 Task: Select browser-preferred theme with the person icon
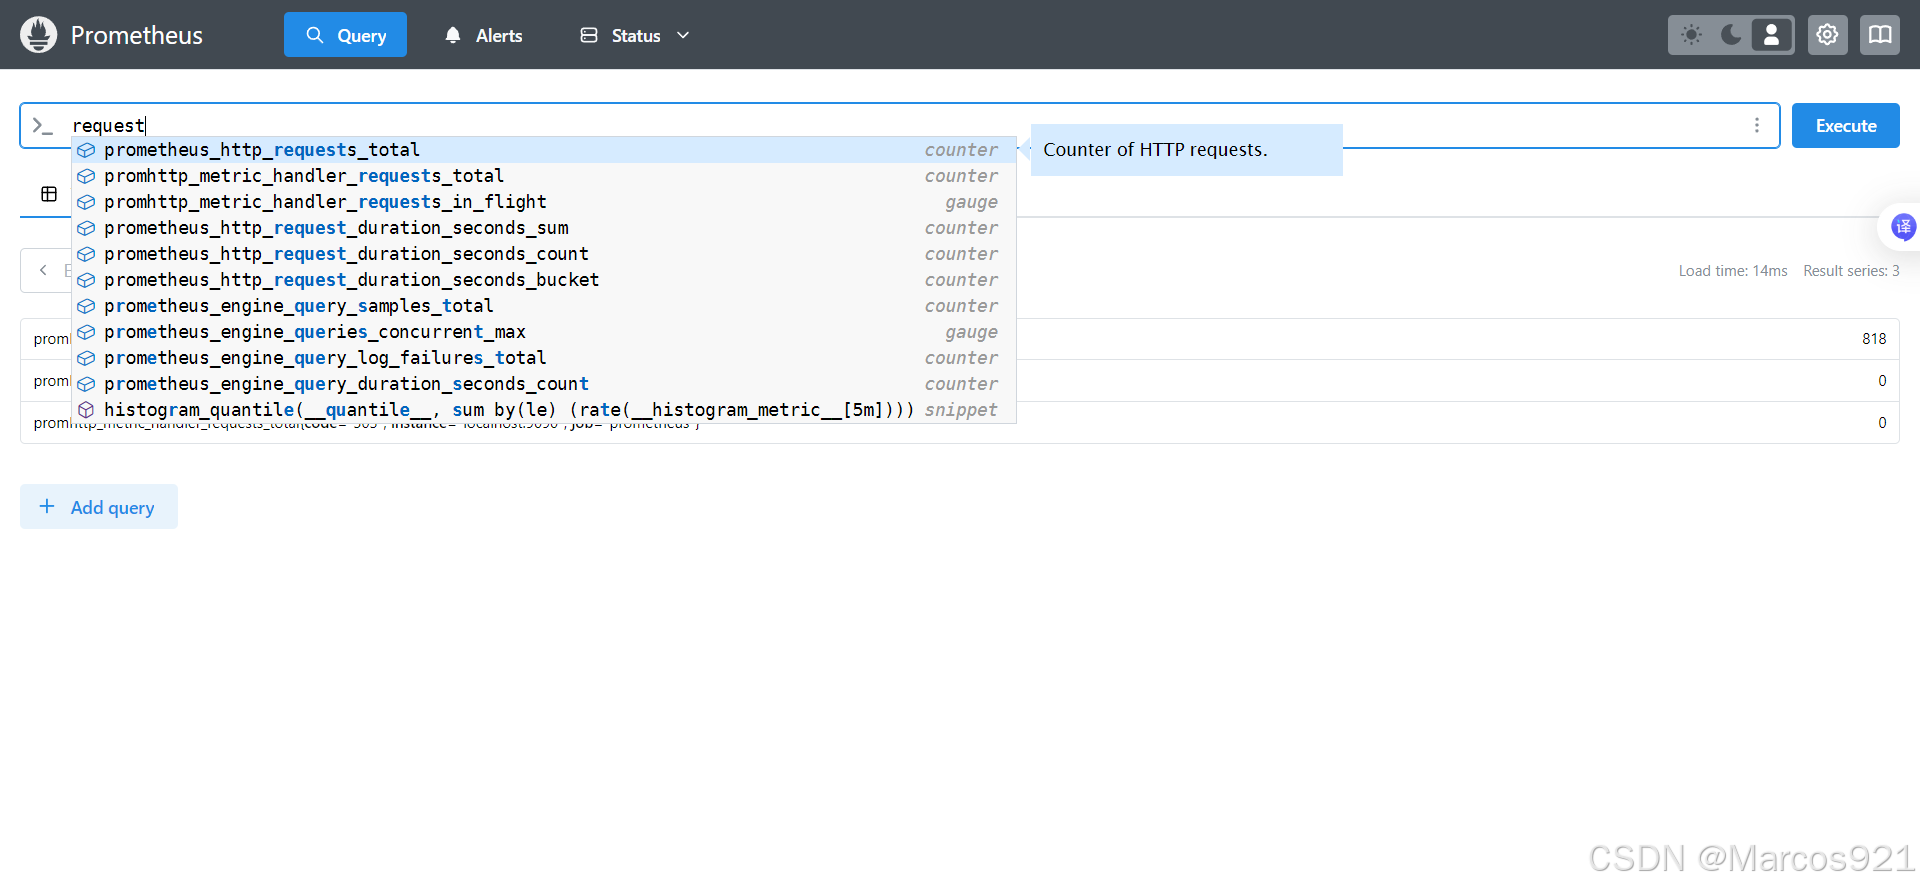[1771, 35]
